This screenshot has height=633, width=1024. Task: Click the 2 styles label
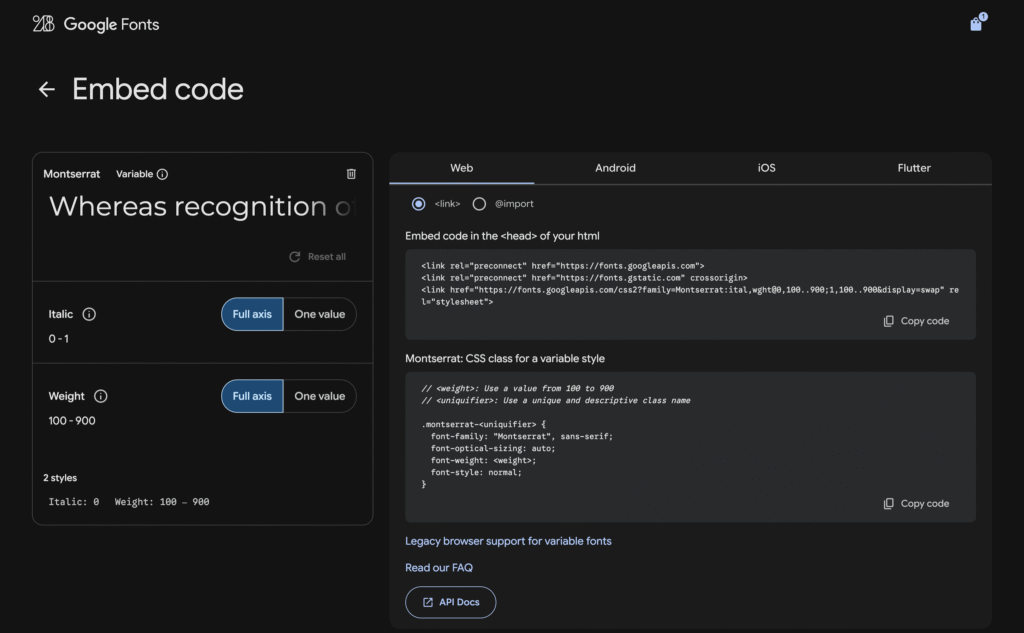click(x=60, y=478)
